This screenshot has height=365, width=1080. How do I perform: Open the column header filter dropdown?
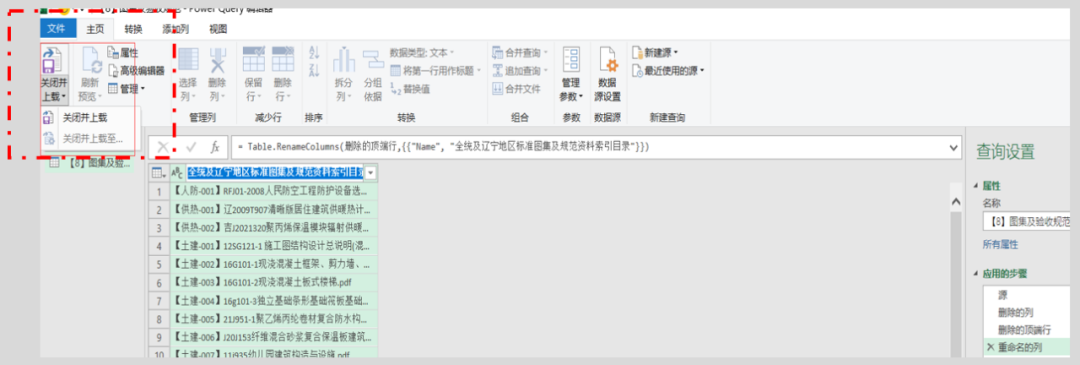(x=371, y=173)
